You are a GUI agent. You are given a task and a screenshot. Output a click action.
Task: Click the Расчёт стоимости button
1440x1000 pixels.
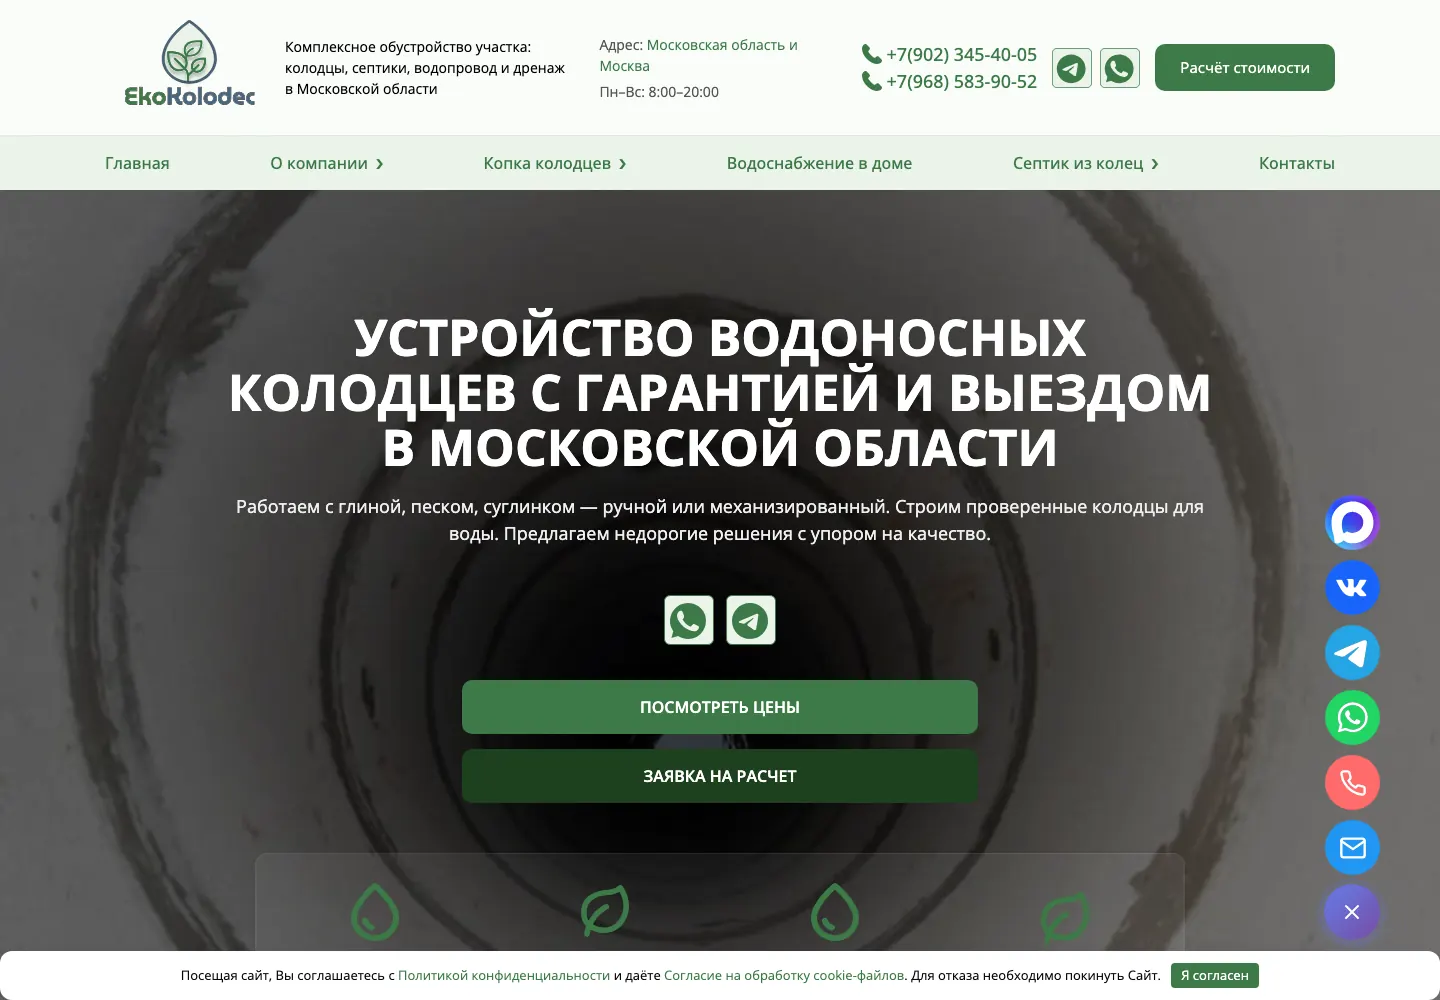[x=1245, y=68]
